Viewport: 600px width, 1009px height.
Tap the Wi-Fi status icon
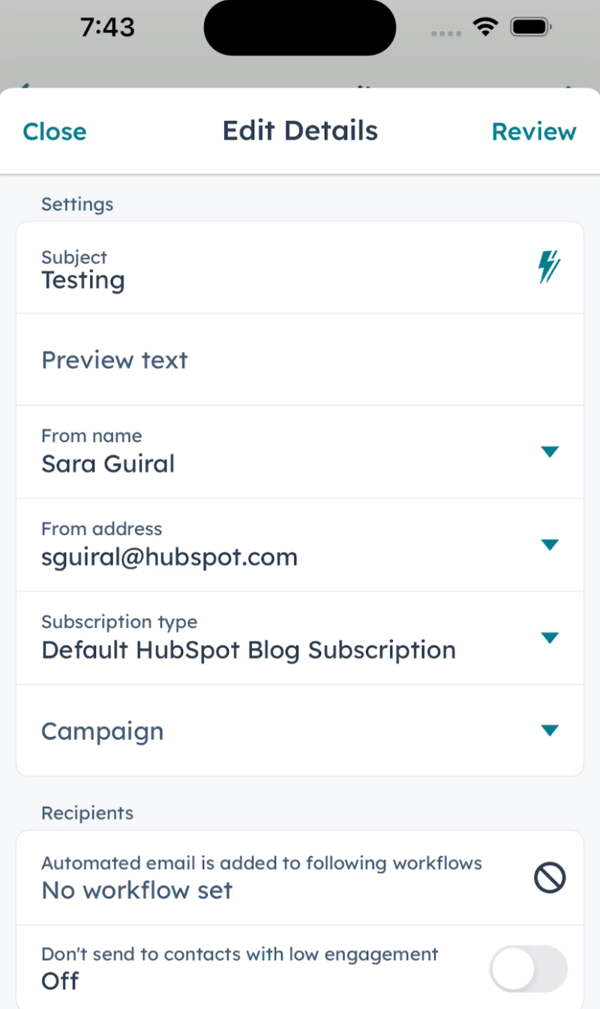pyautogui.click(x=485, y=27)
